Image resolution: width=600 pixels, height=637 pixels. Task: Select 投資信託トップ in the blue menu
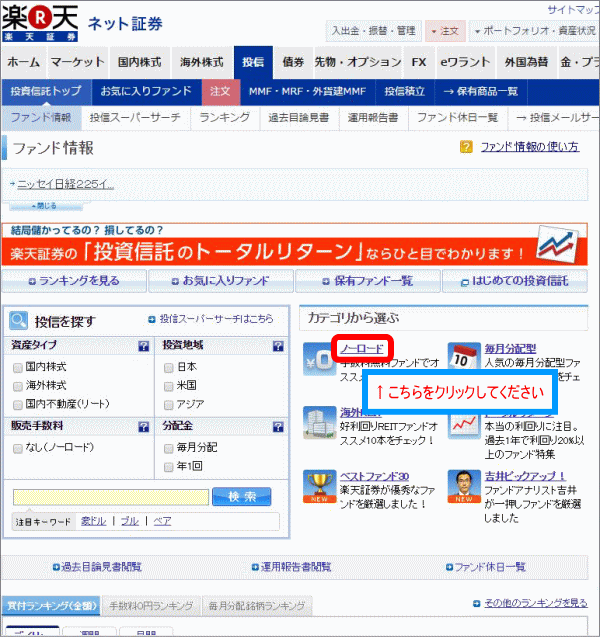click(46, 91)
